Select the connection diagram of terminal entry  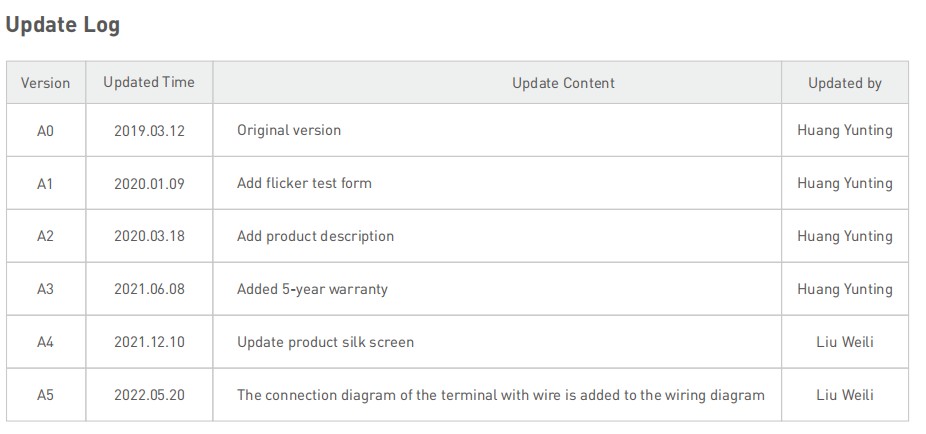[x=501, y=395]
